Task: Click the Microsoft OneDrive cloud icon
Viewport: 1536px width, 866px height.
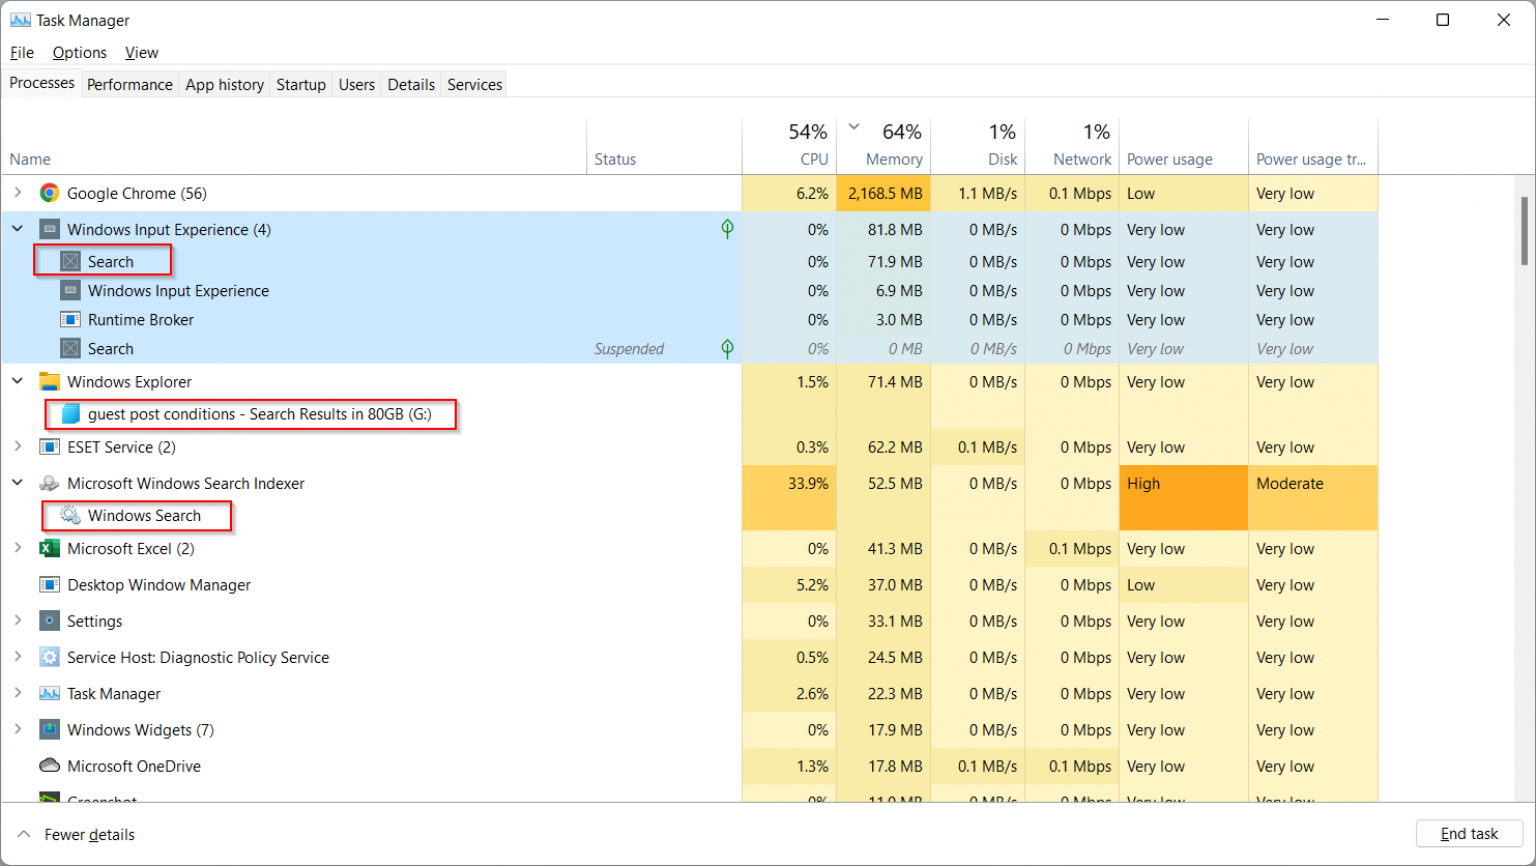Action: [x=49, y=766]
